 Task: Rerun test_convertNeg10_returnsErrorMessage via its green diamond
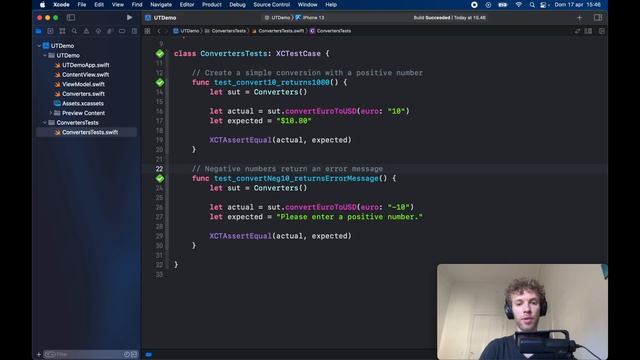point(160,178)
